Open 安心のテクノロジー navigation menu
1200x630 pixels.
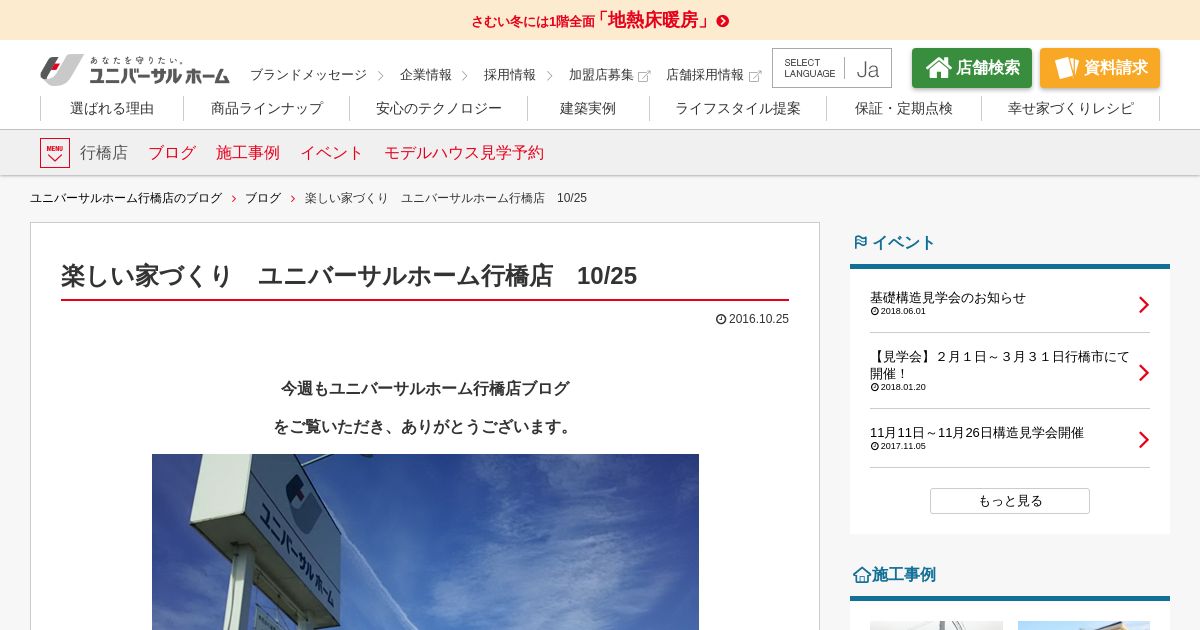[439, 108]
